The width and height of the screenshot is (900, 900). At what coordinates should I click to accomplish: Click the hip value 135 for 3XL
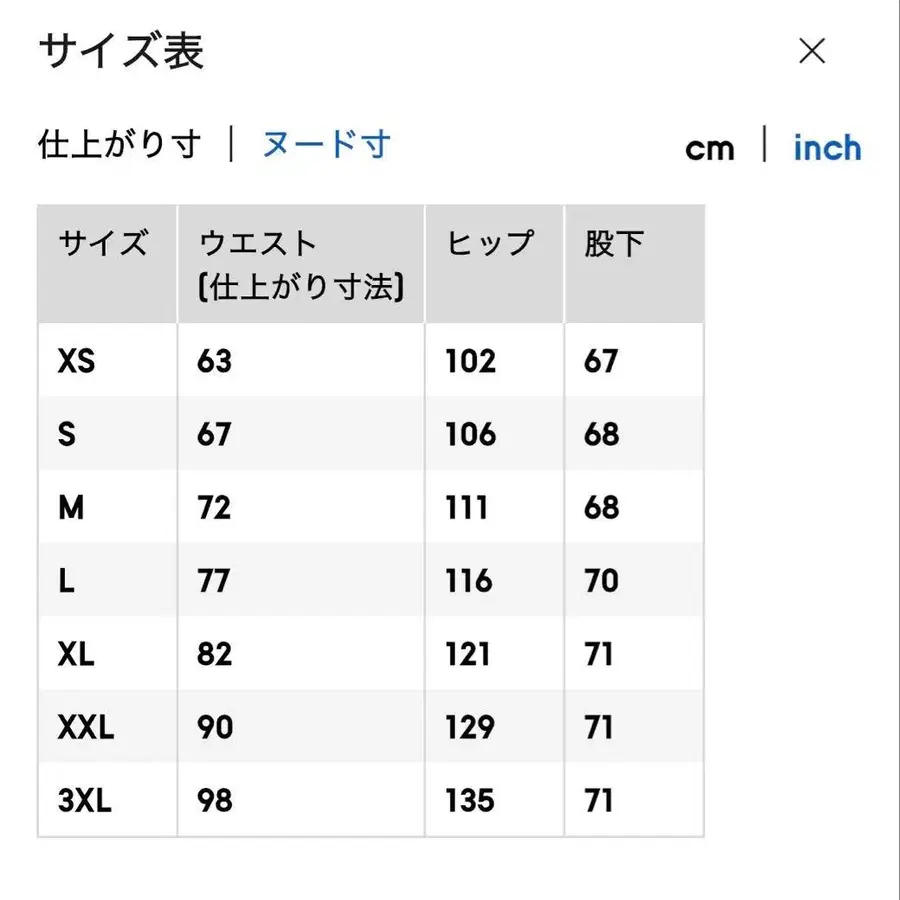pos(470,800)
